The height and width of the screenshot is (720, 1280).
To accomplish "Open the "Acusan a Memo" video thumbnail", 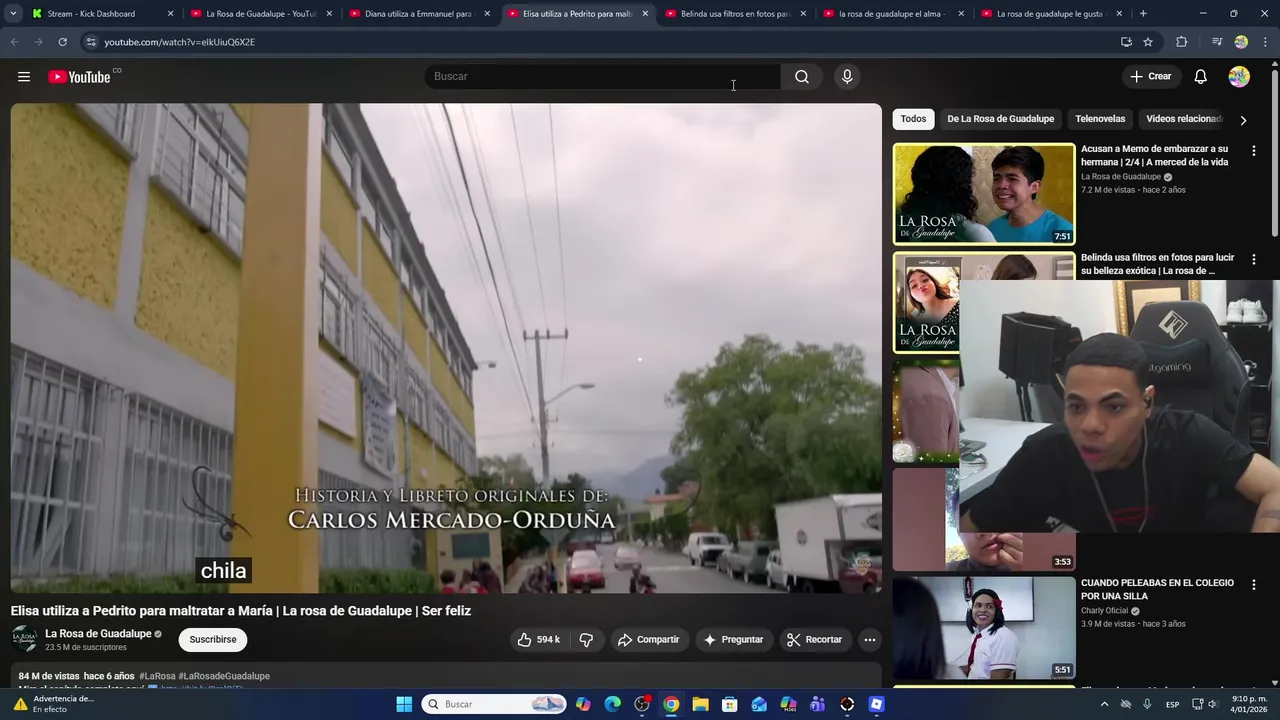I will click(984, 194).
